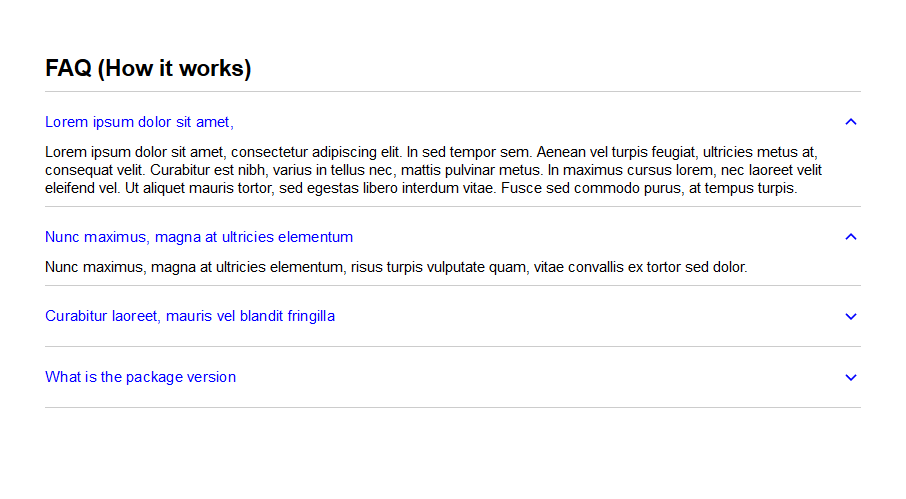
Task: Collapse the "Lorem ipsum dolor sit amet," chevron
Action: click(851, 122)
